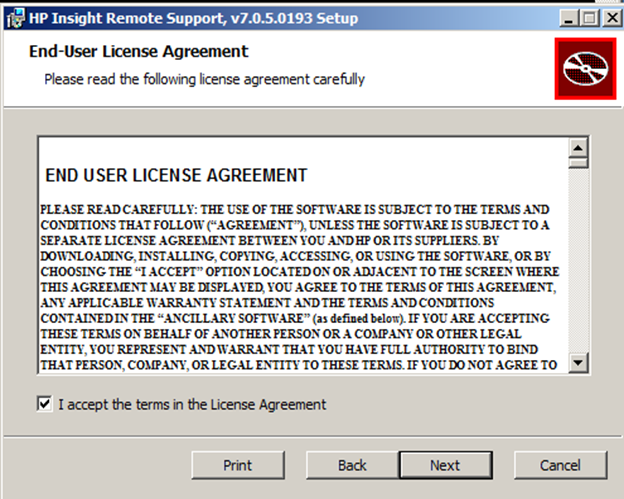Click the red disc installer logo
The height and width of the screenshot is (499, 624).
[x=585, y=69]
